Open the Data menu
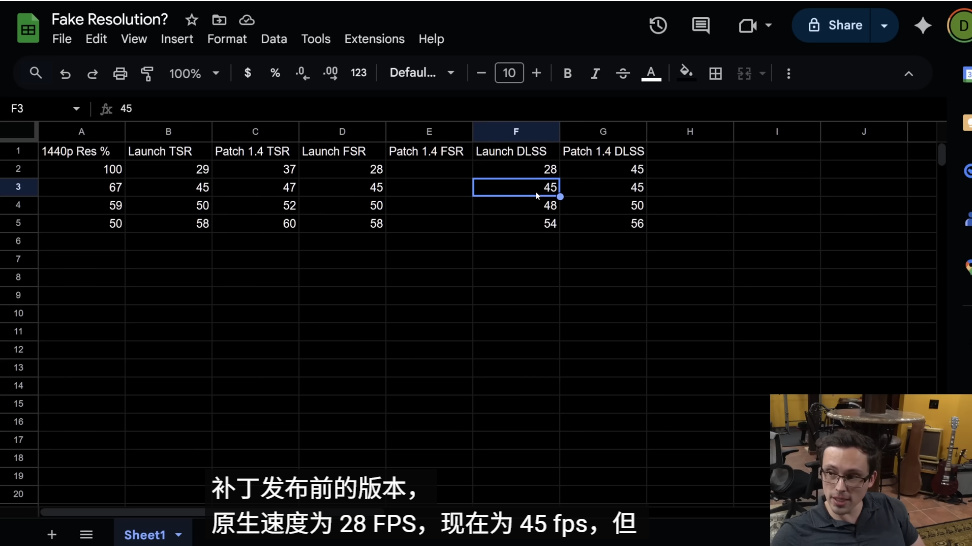Viewport: 972px width, 546px height. (x=274, y=39)
